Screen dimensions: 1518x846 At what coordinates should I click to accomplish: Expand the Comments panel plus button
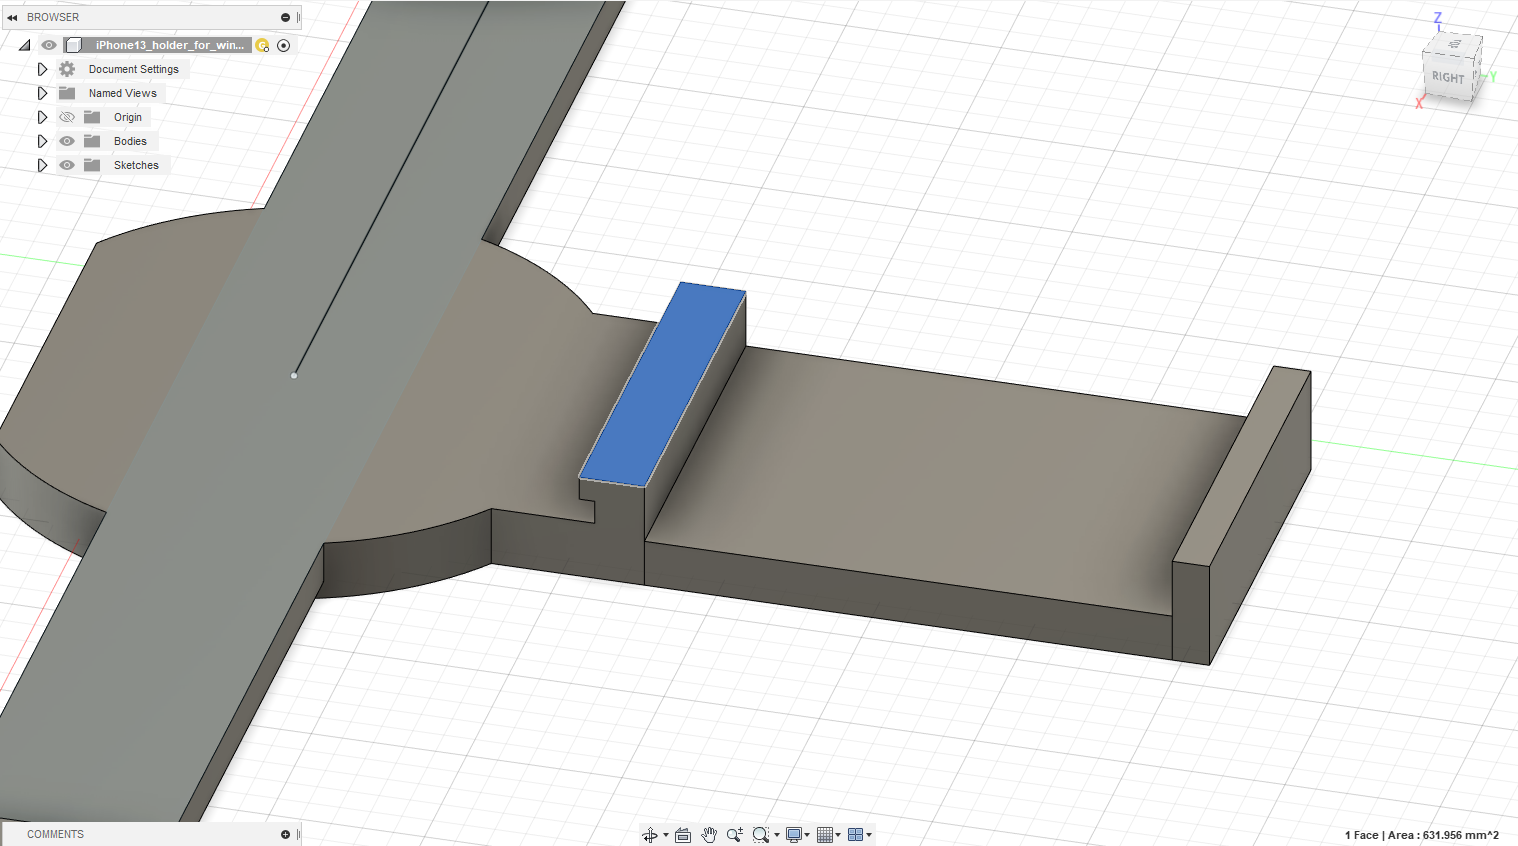pyautogui.click(x=285, y=834)
